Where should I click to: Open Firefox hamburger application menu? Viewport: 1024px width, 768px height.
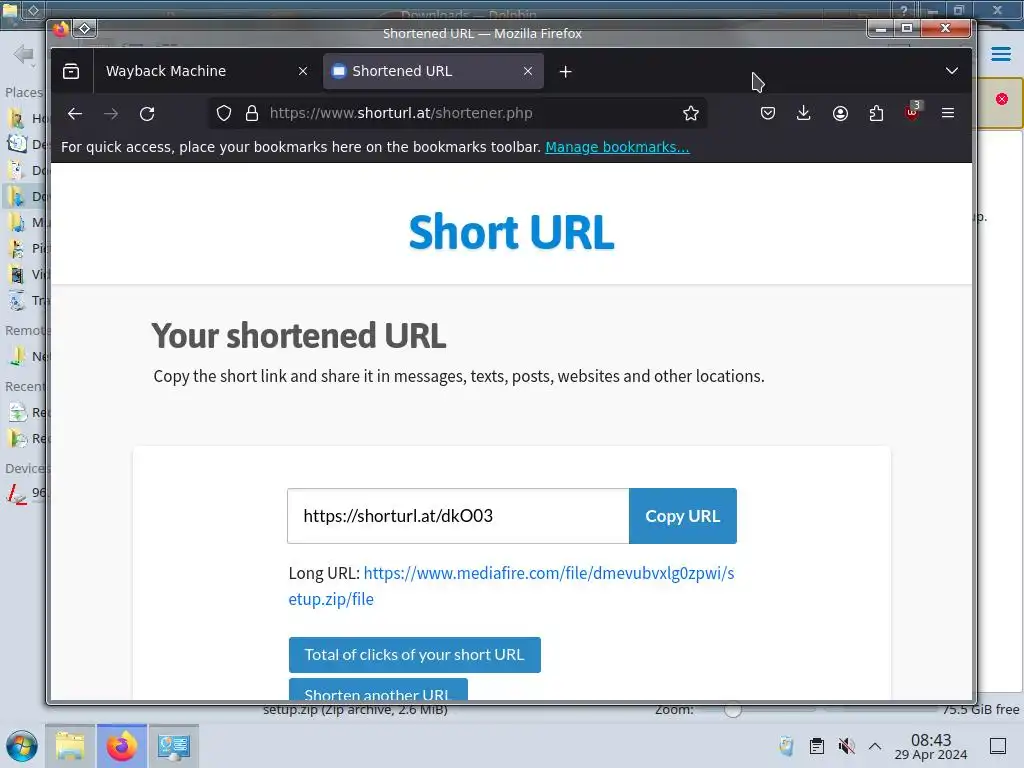point(948,114)
